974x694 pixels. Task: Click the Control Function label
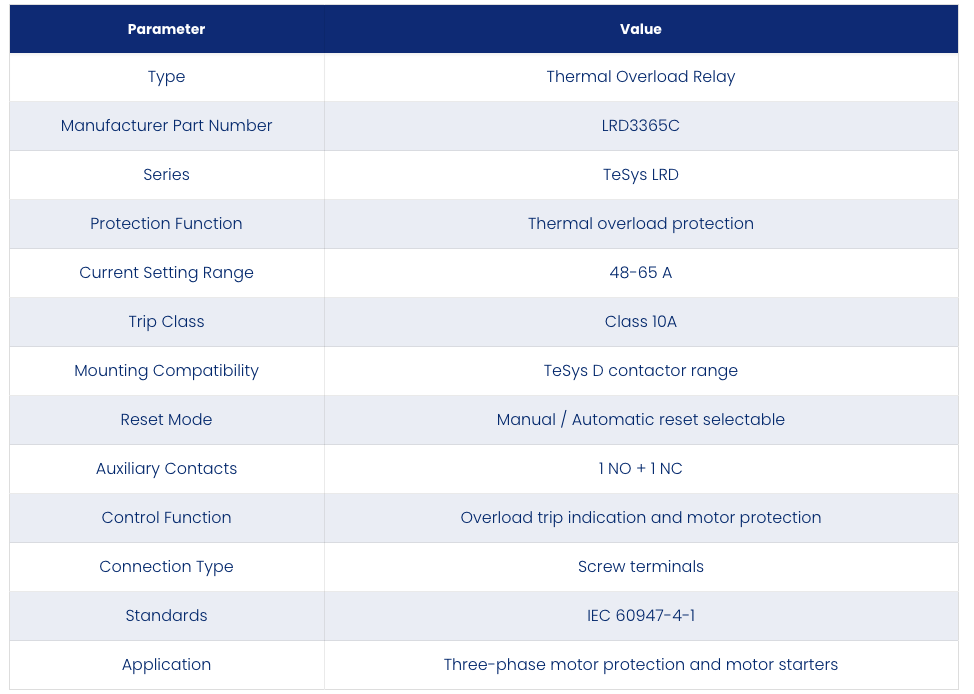[x=166, y=518]
